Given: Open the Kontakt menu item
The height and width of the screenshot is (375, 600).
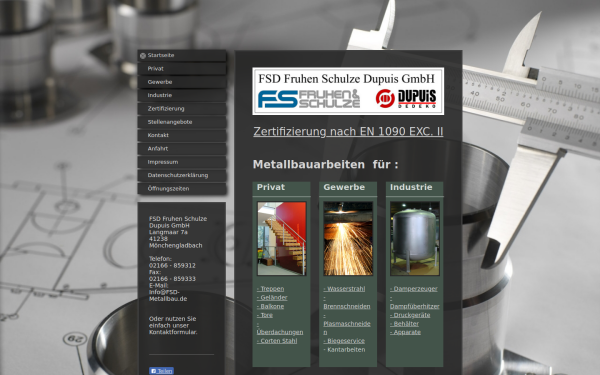Looking at the screenshot, I should (182, 135).
